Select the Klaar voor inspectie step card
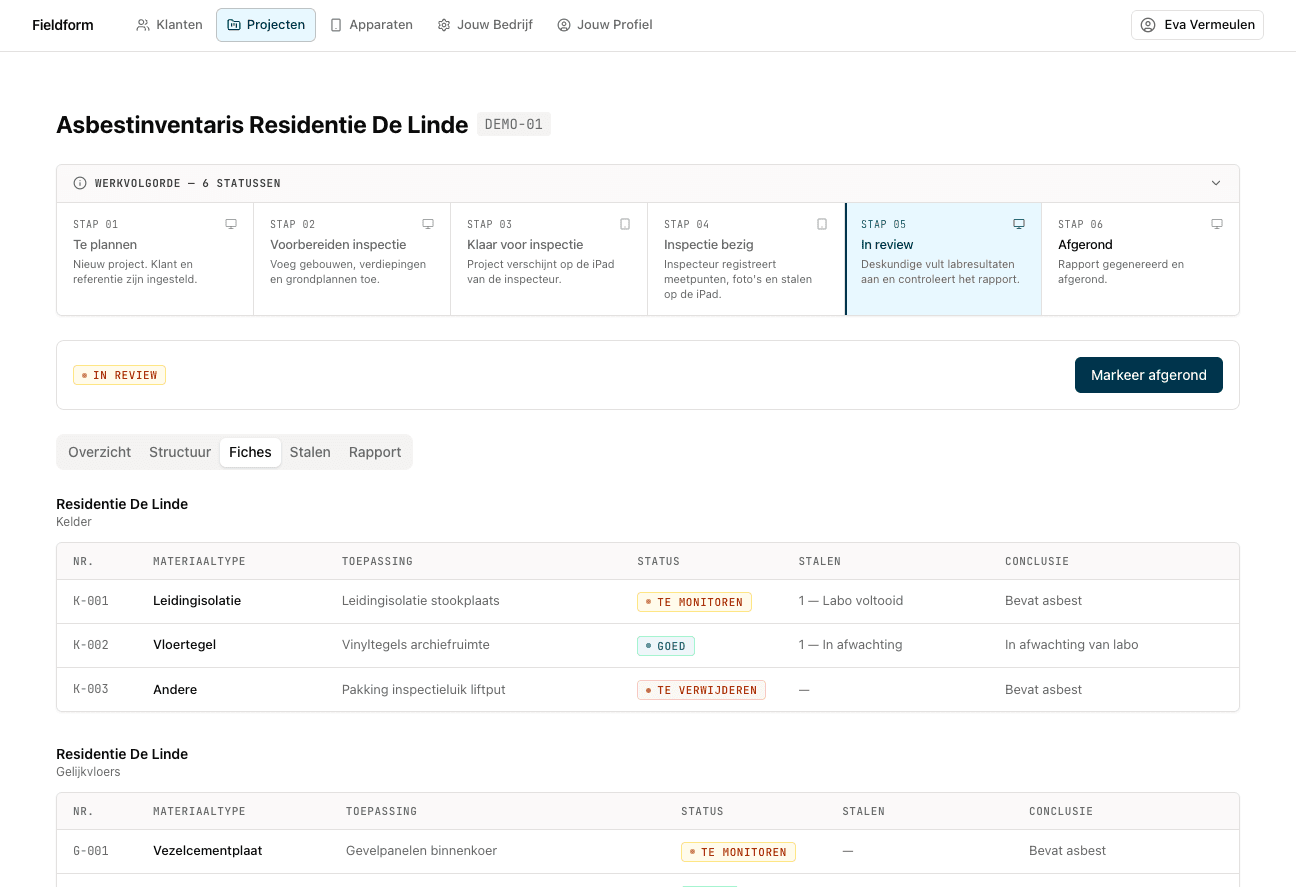1296x887 pixels. pyautogui.click(x=549, y=259)
